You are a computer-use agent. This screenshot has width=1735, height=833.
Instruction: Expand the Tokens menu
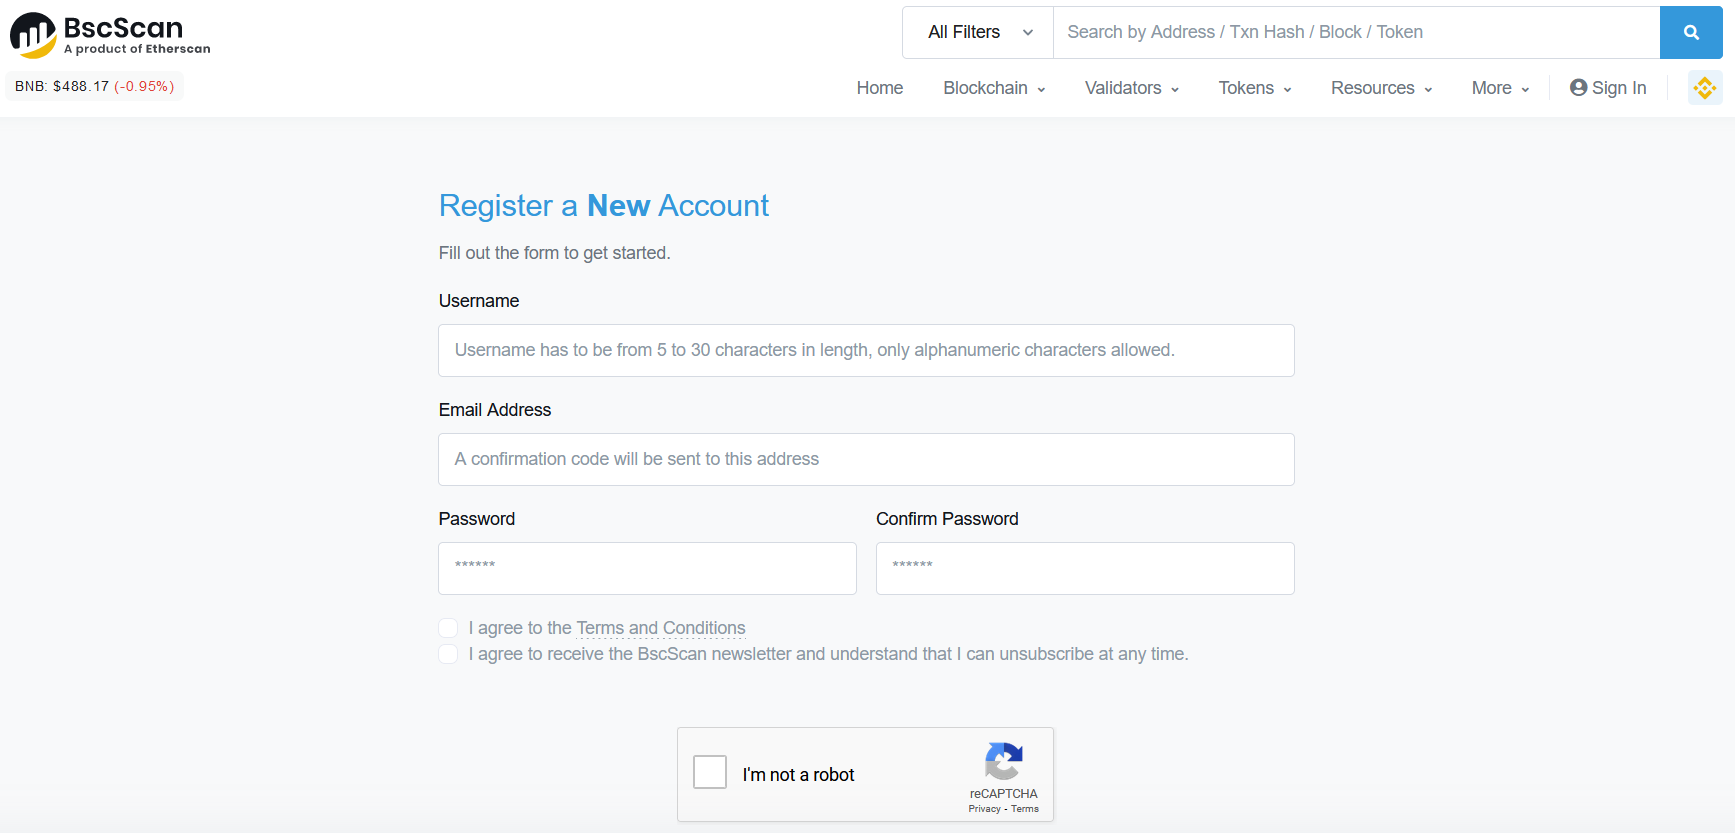[1255, 88]
